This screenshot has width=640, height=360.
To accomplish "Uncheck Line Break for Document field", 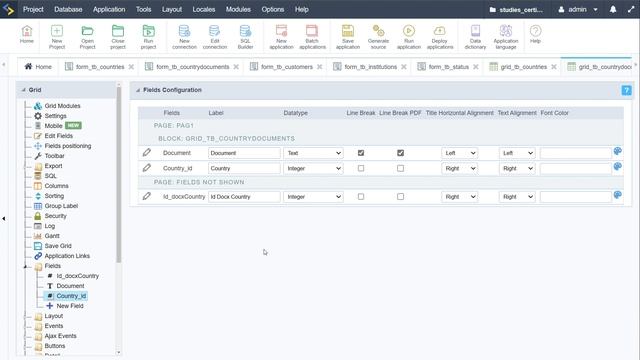I will pos(361,153).
